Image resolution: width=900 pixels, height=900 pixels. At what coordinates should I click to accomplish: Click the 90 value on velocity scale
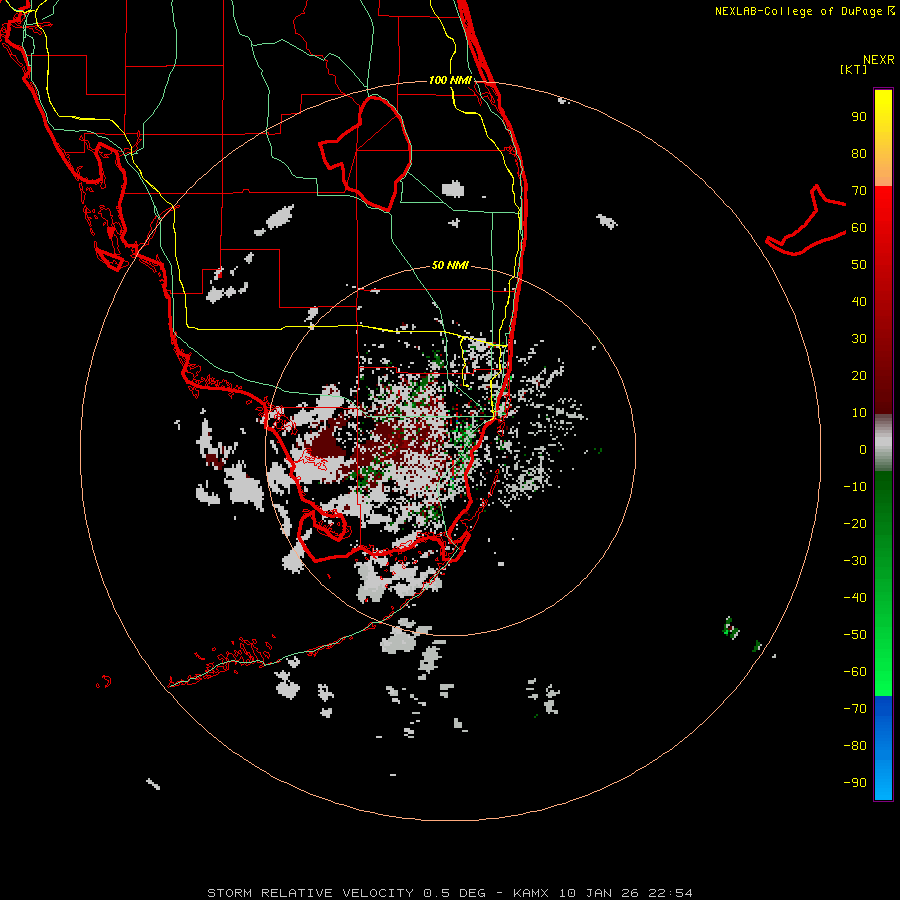point(859,117)
